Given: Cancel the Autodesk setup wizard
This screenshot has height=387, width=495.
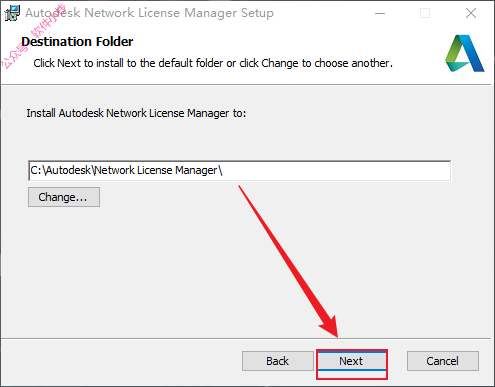Looking at the screenshot, I should click(x=443, y=361).
